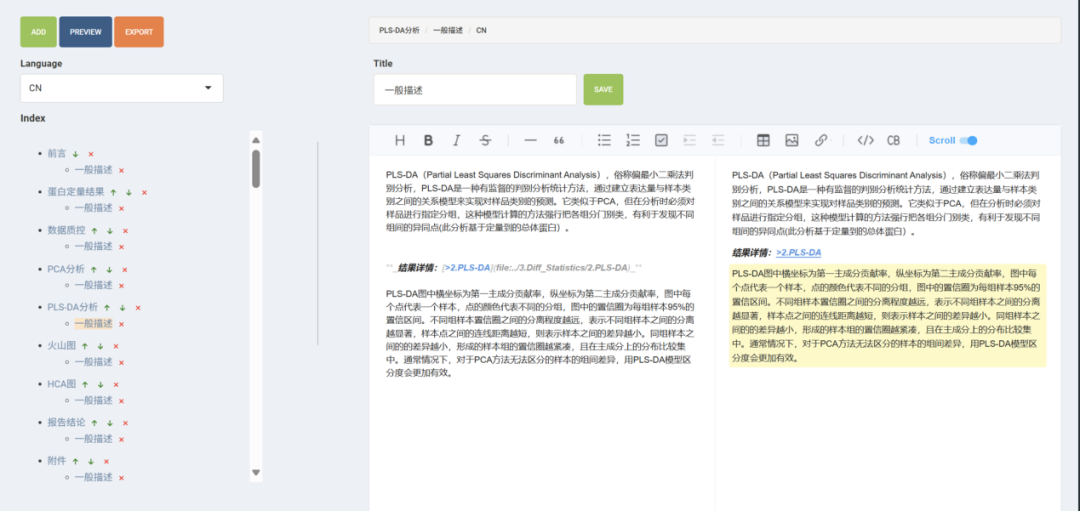Click the green ADD button
The height and width of the screenshot is (511, 1080).
39,32
